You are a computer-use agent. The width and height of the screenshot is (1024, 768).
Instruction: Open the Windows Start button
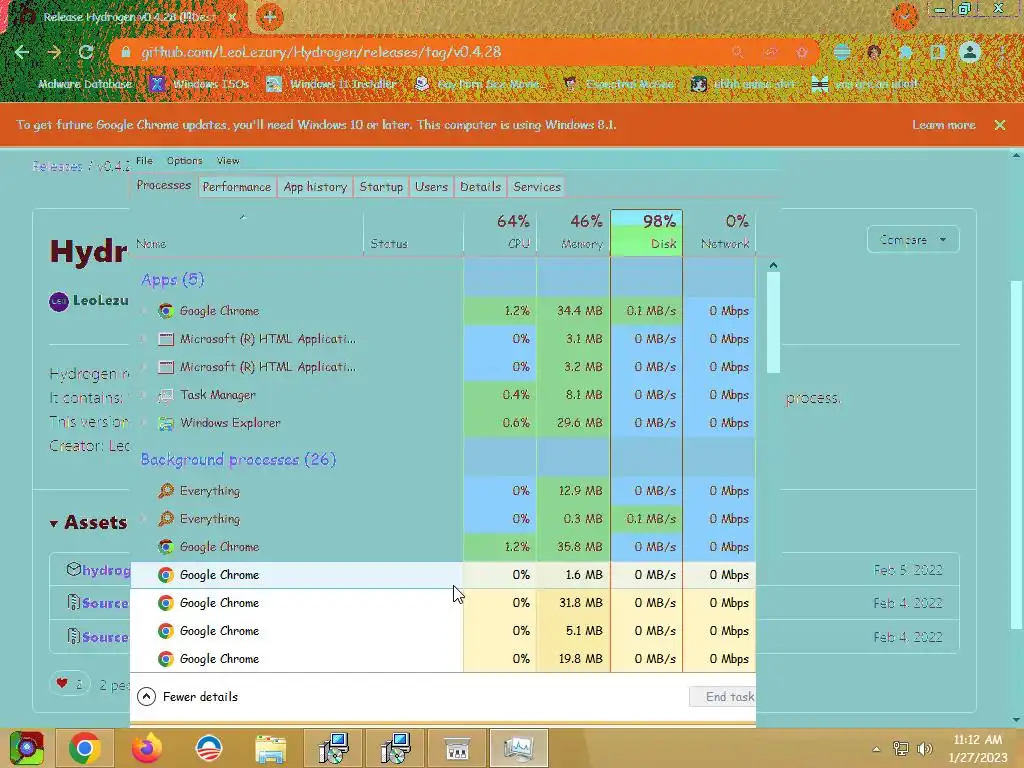coord(27,748)
